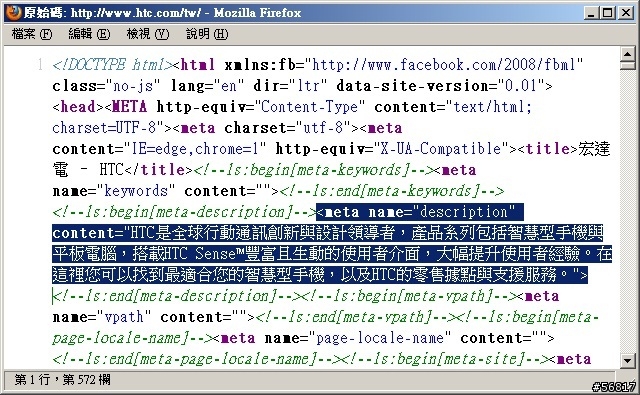Image resolution: width=640 pixels, height=395 pixels.
Task: Click the Firefox icon in title bar
Action: click(x=13, y=12)
